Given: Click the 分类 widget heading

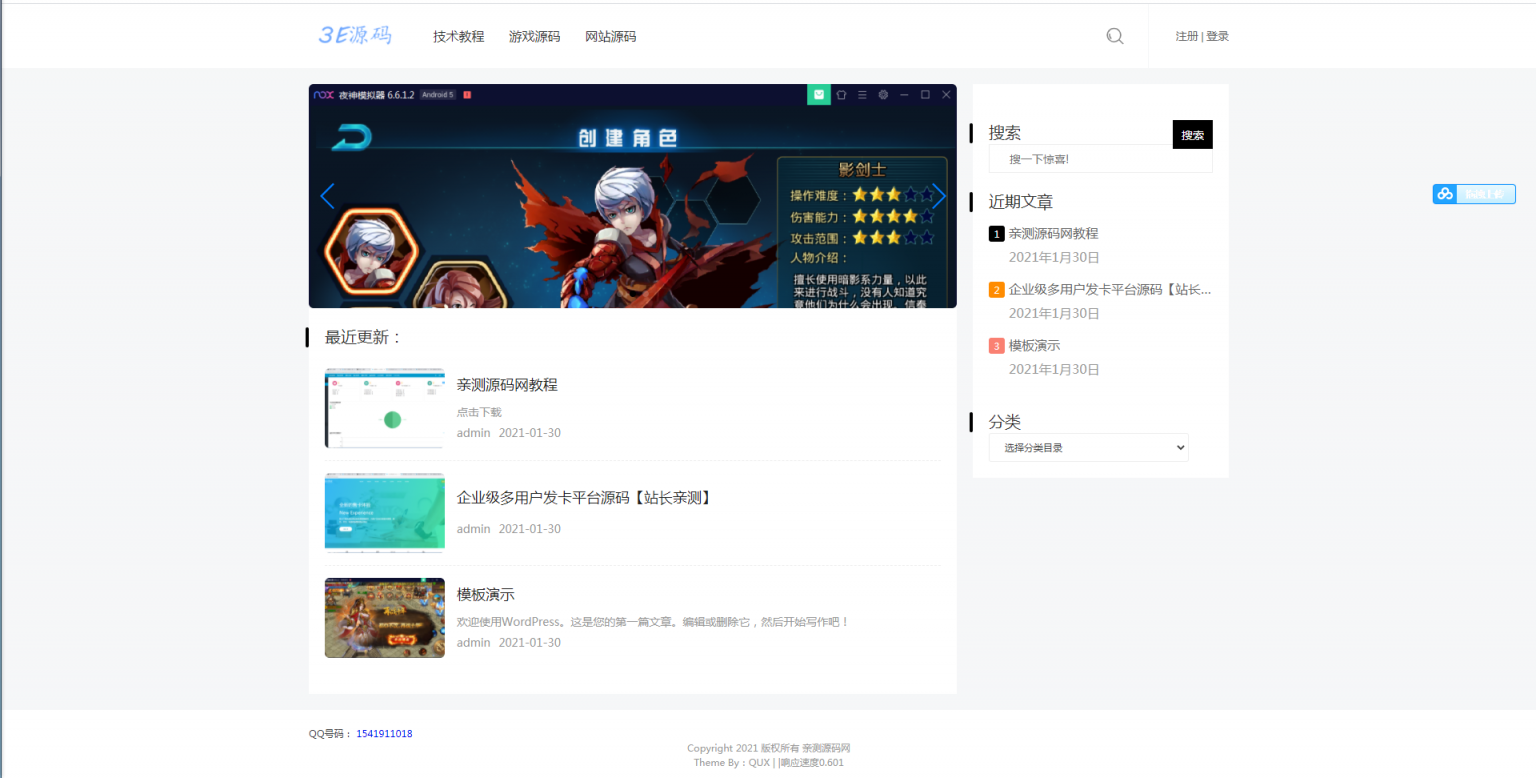Looking at the screenshot, I should click(x=1005, y=422).
